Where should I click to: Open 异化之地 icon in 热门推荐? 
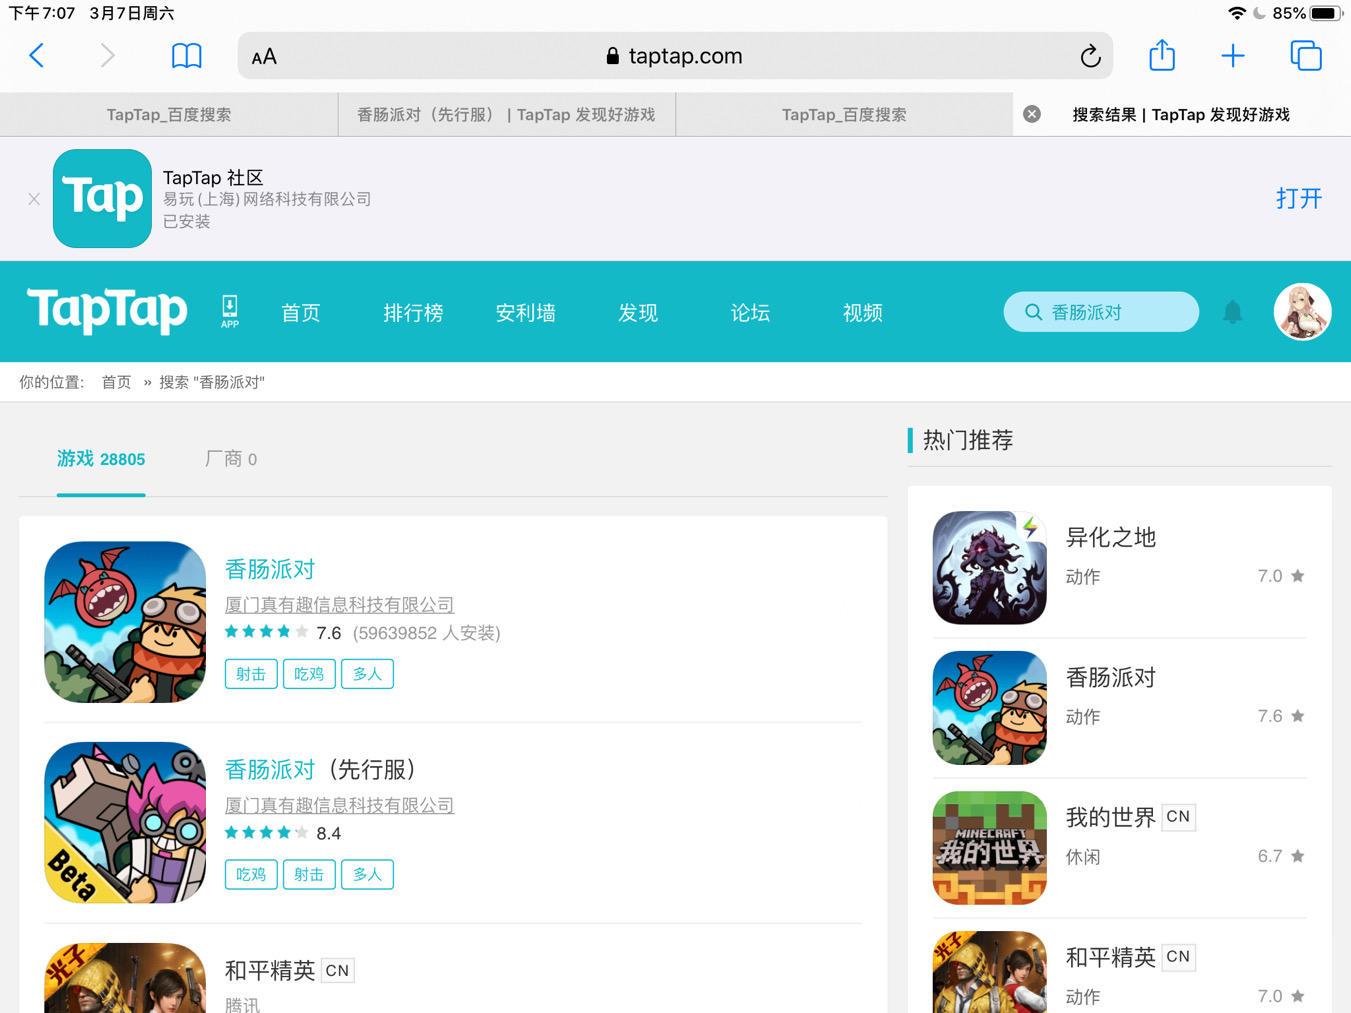(x=990, y=568)
